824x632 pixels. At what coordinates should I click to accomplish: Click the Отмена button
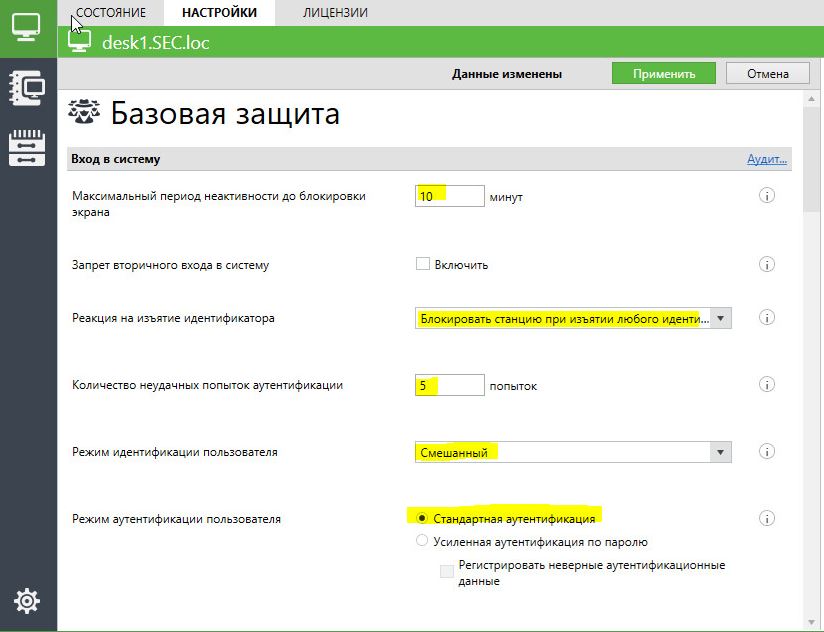point(768,74)
